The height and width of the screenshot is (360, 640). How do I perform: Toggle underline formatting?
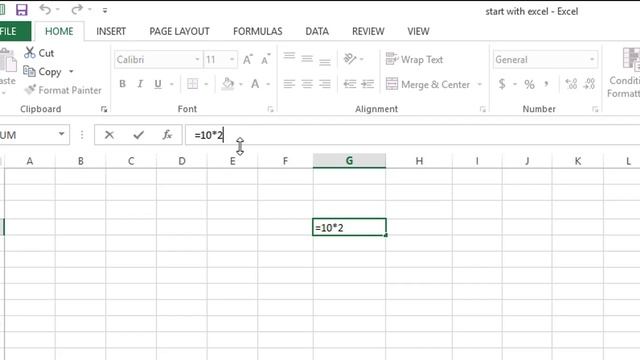[x=158, y=84]
